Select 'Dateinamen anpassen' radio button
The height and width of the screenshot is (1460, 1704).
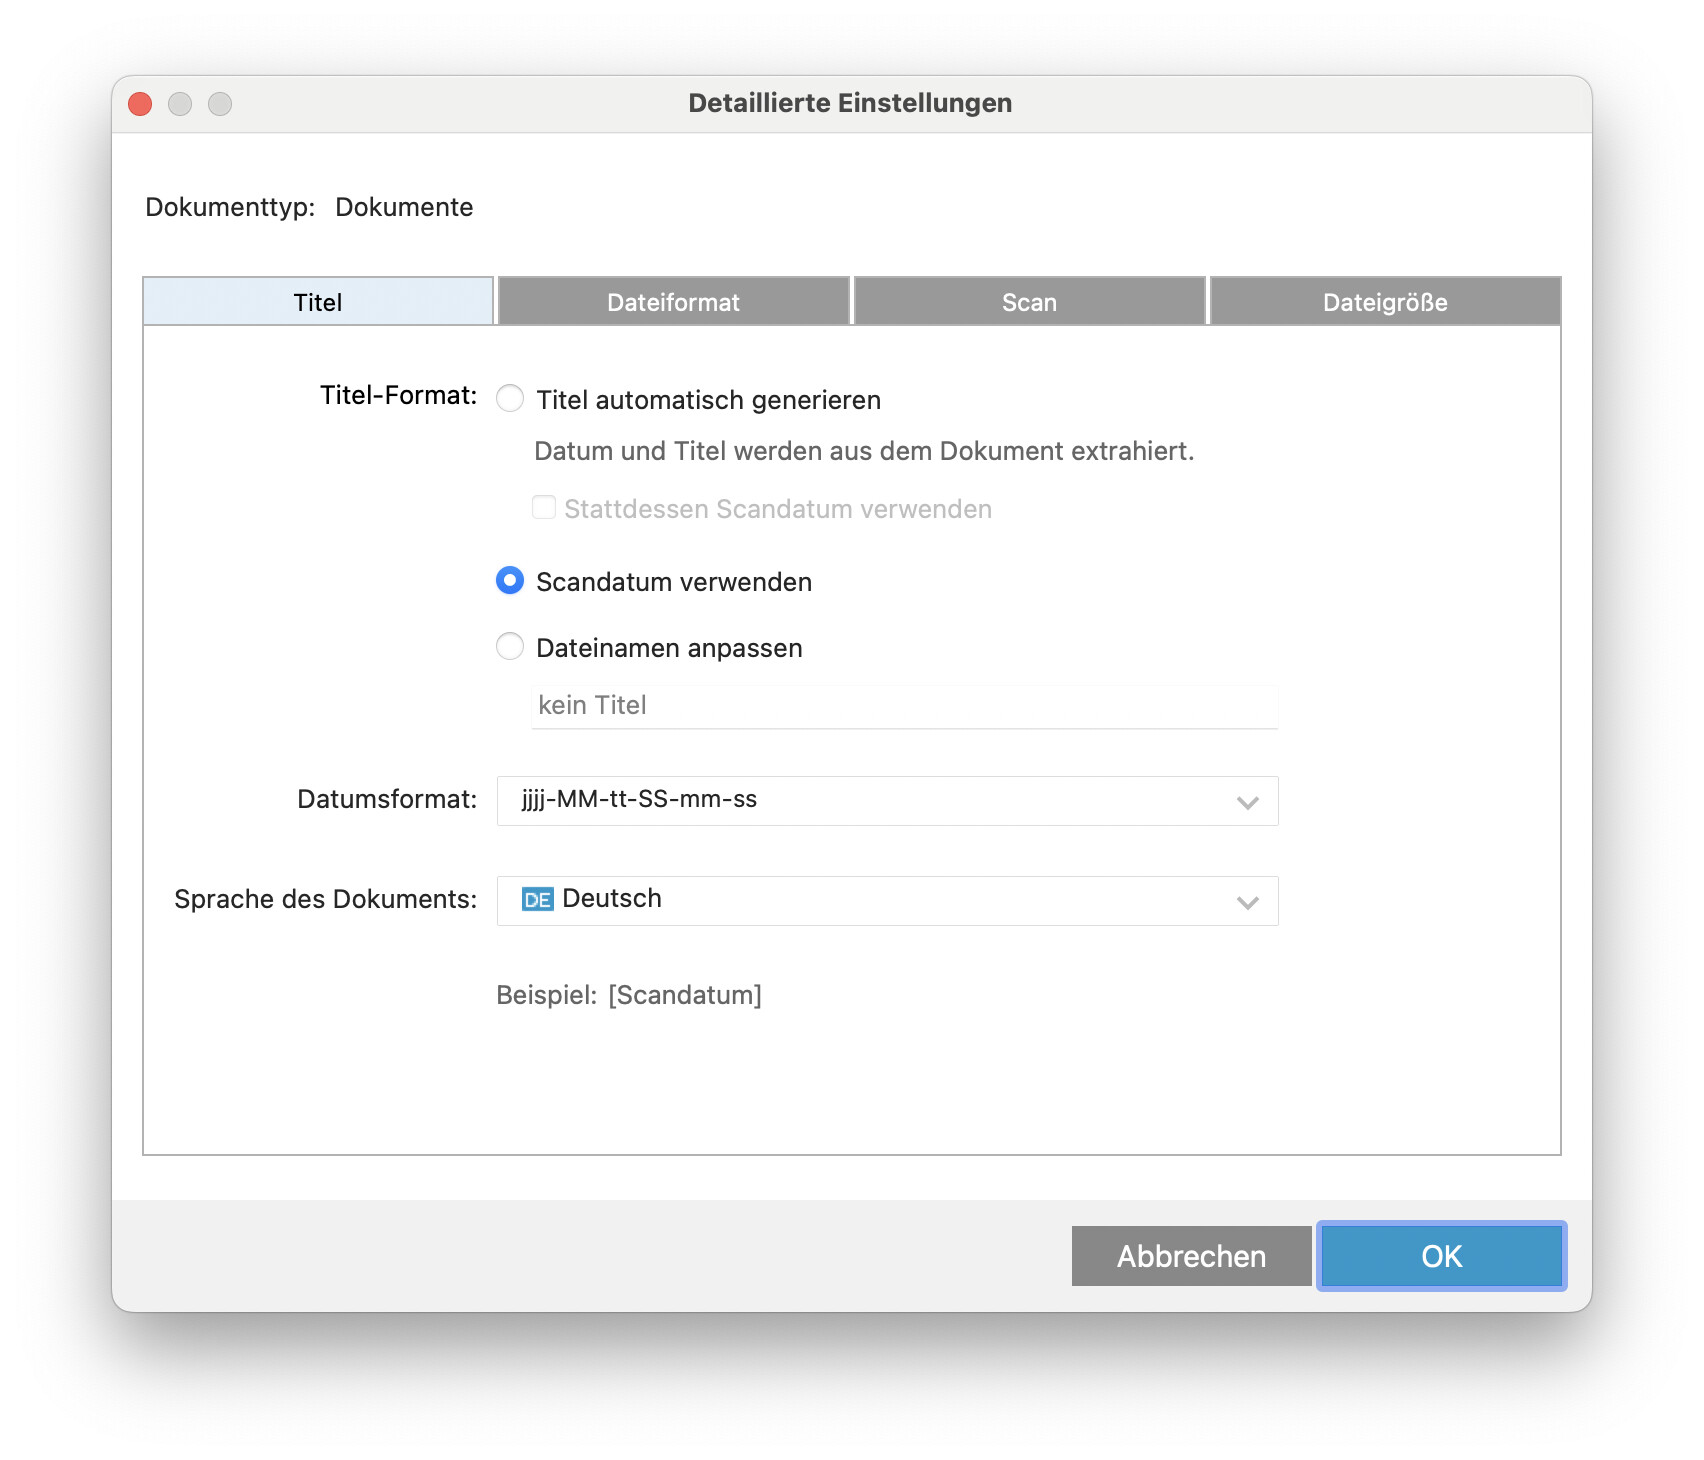click(x=510, y=647)
